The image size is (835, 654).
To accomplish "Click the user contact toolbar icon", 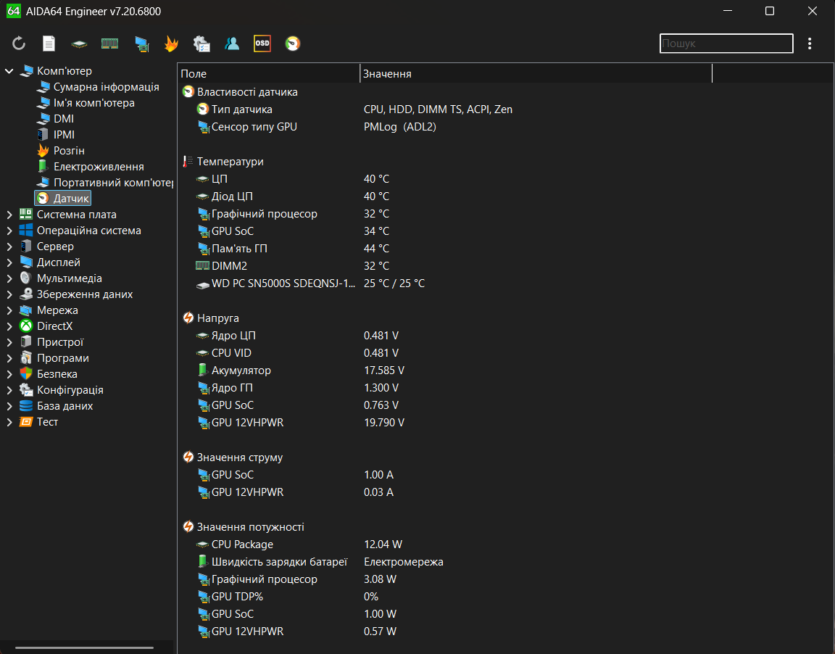I will (x=232, y=44).
